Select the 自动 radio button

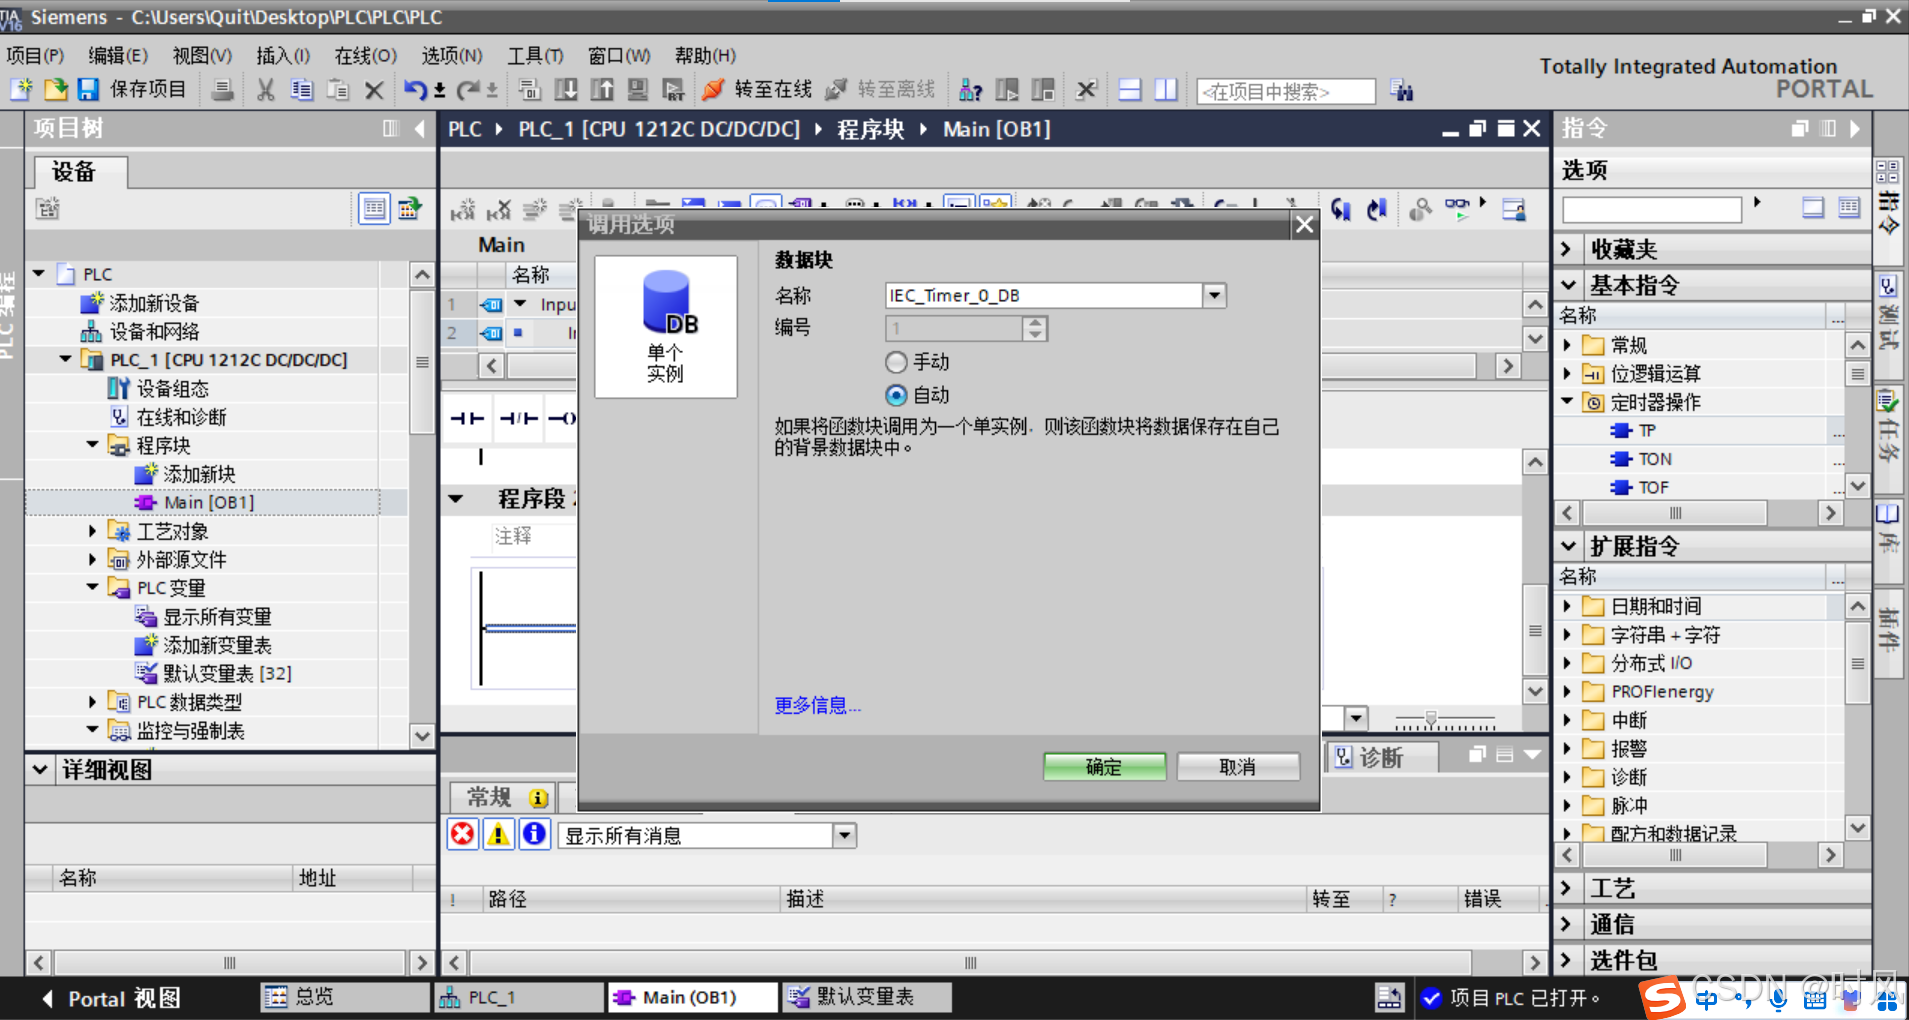point(896,395)
